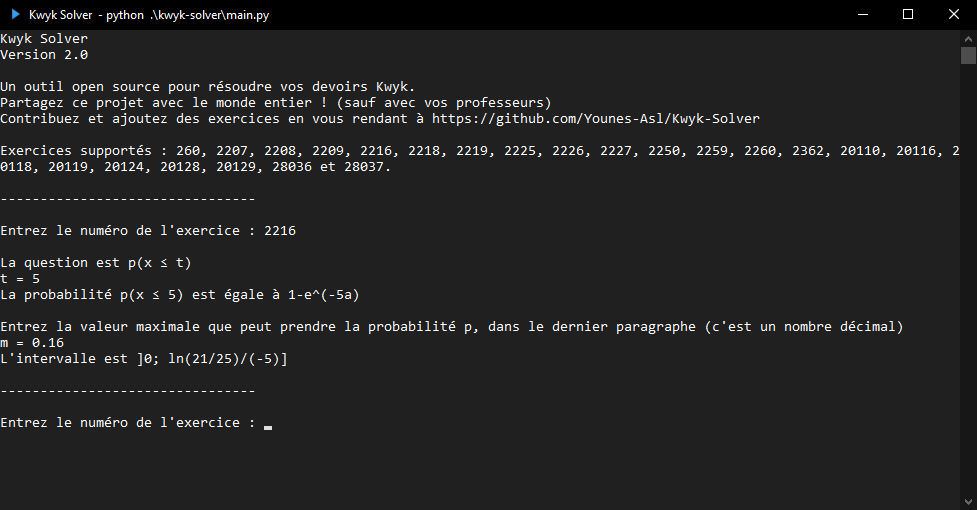This screenshot has width=977, height=510.
Task: Click the entered exercise number 2216
Action: coord(280,230)
